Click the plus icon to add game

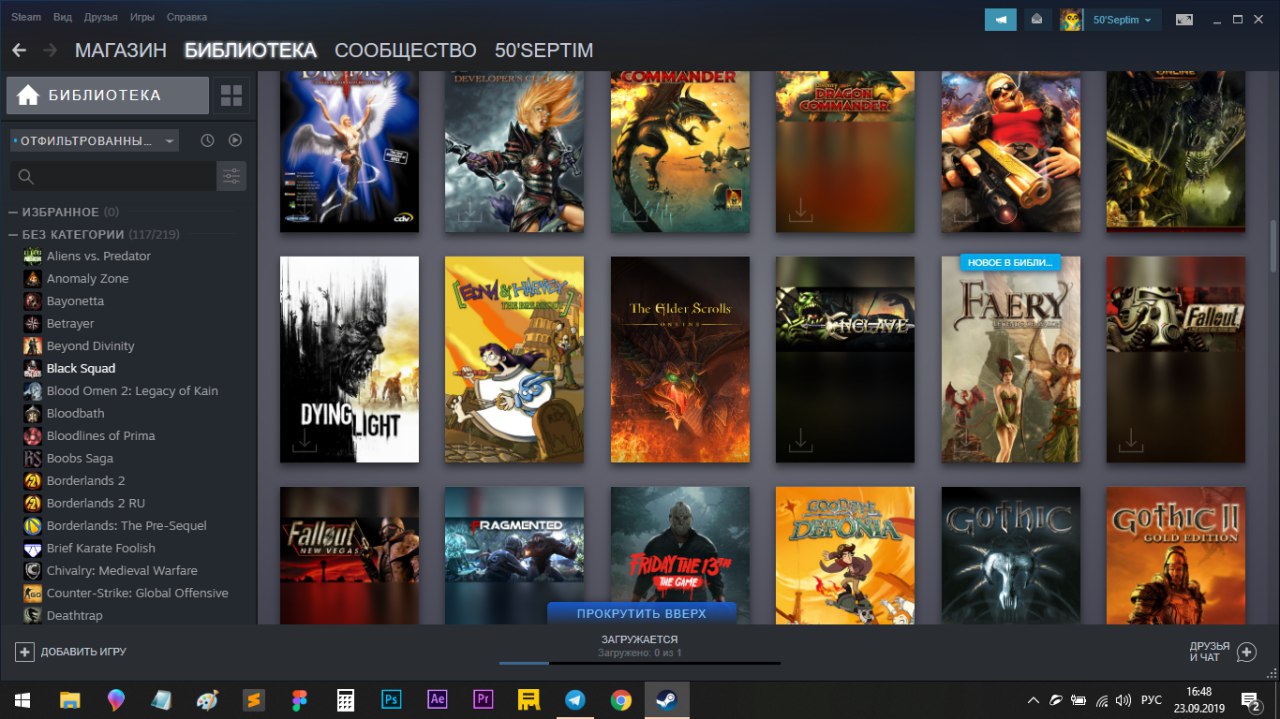coord(24,652)
